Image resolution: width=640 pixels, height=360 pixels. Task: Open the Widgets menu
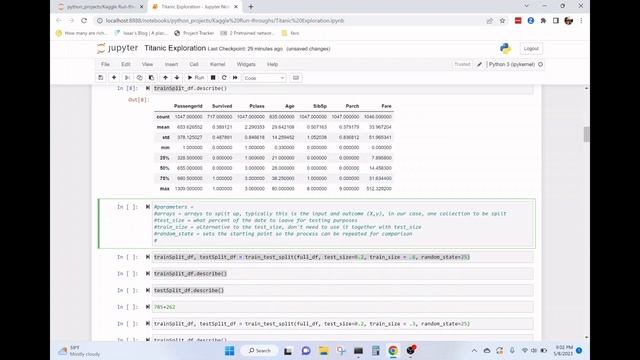click(246, 64)
